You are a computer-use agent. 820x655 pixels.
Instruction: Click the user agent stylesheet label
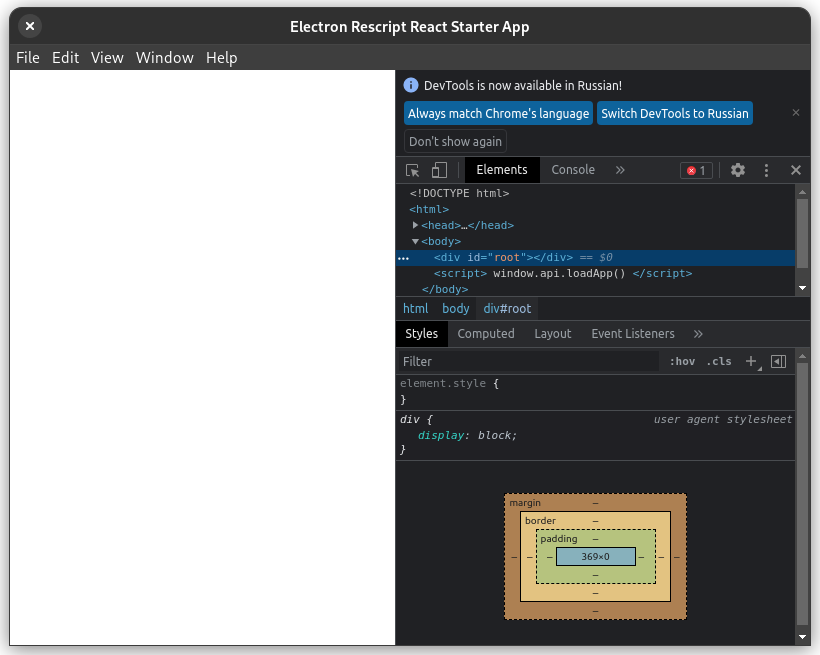point(723,420)
